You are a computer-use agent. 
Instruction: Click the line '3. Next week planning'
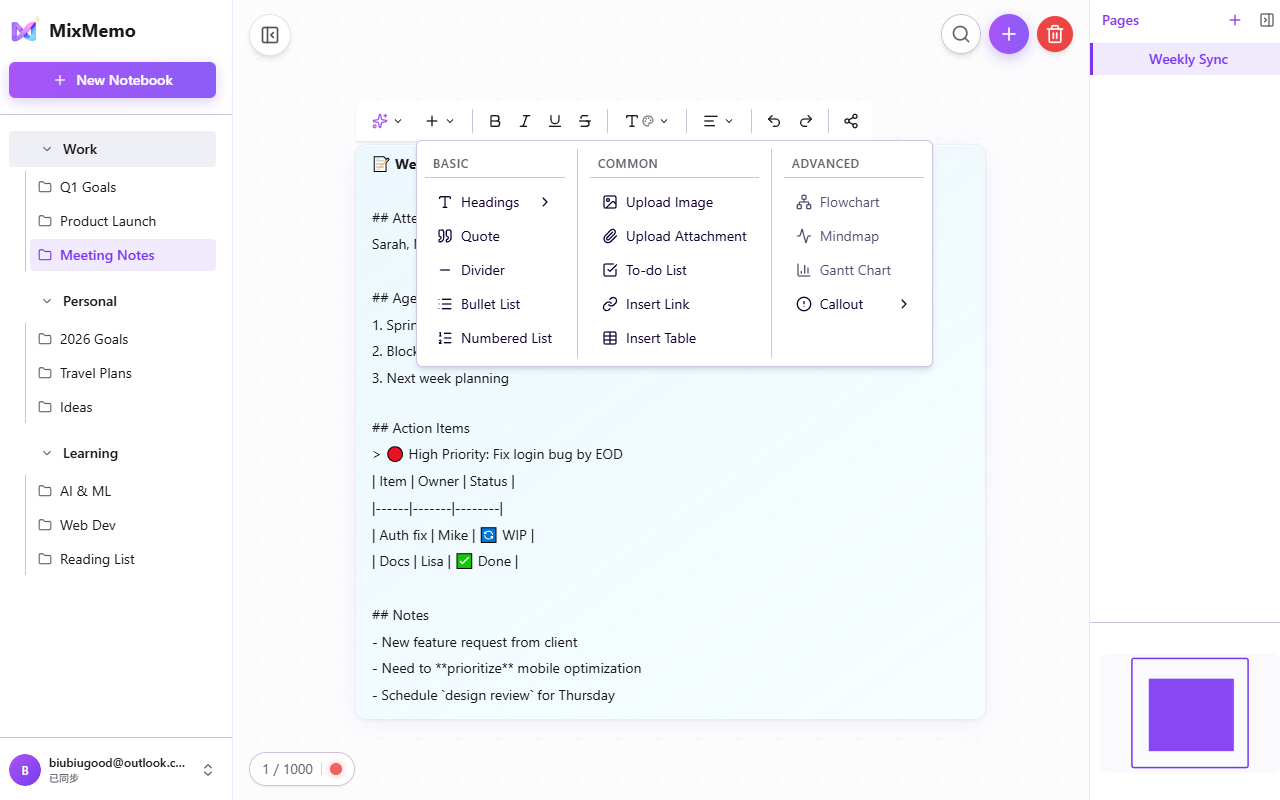(440, 378)
